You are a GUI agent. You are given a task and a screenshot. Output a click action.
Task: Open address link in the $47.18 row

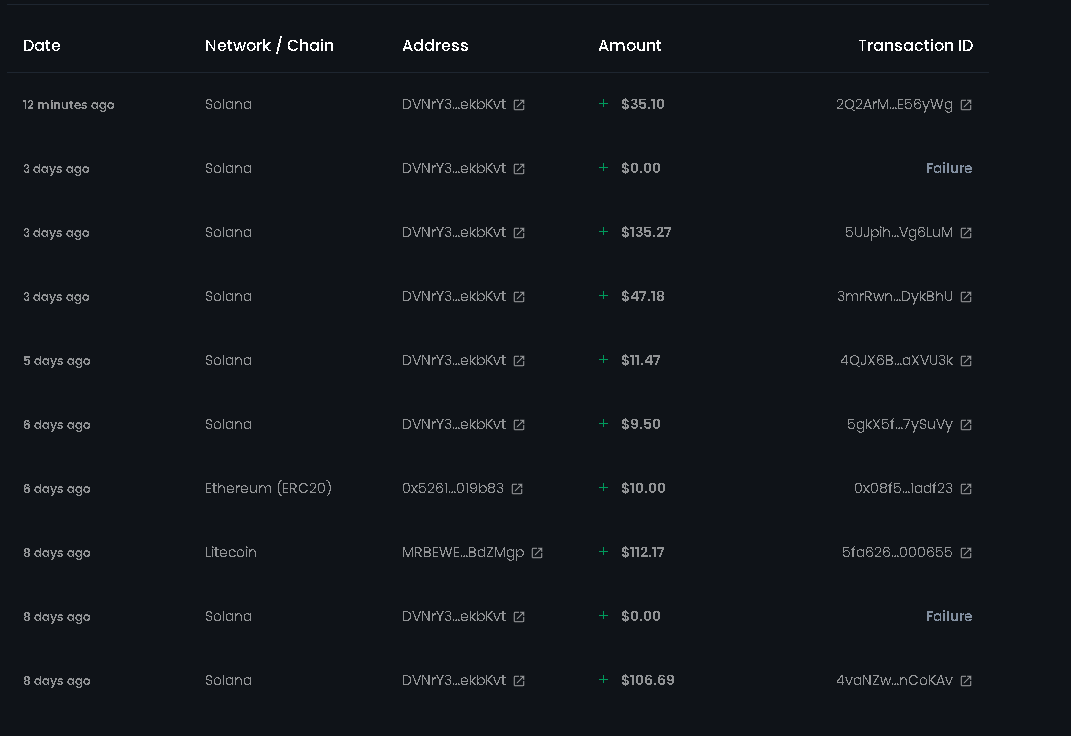pyautogui.click(x=519, y=297)
